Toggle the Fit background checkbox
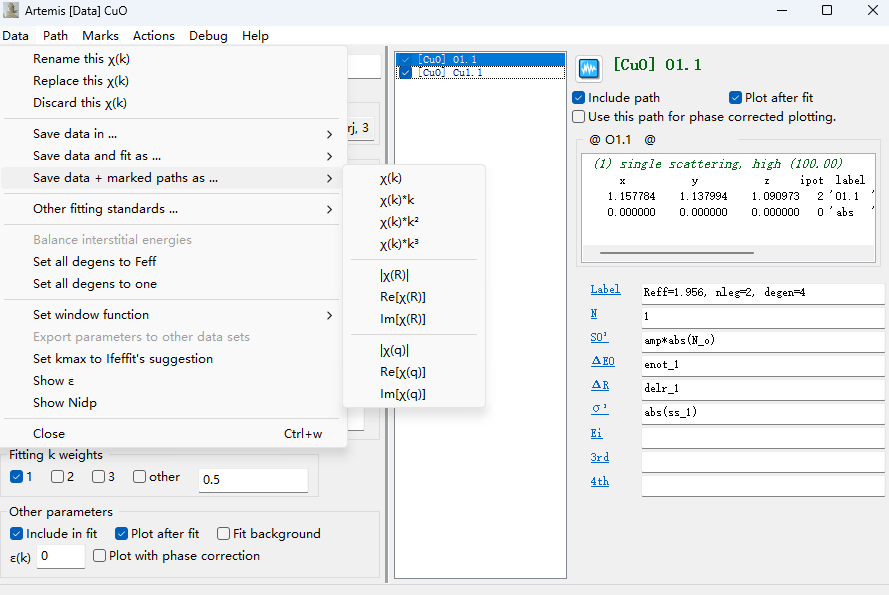This screenshot has height=595, width=889. (224, 534)
